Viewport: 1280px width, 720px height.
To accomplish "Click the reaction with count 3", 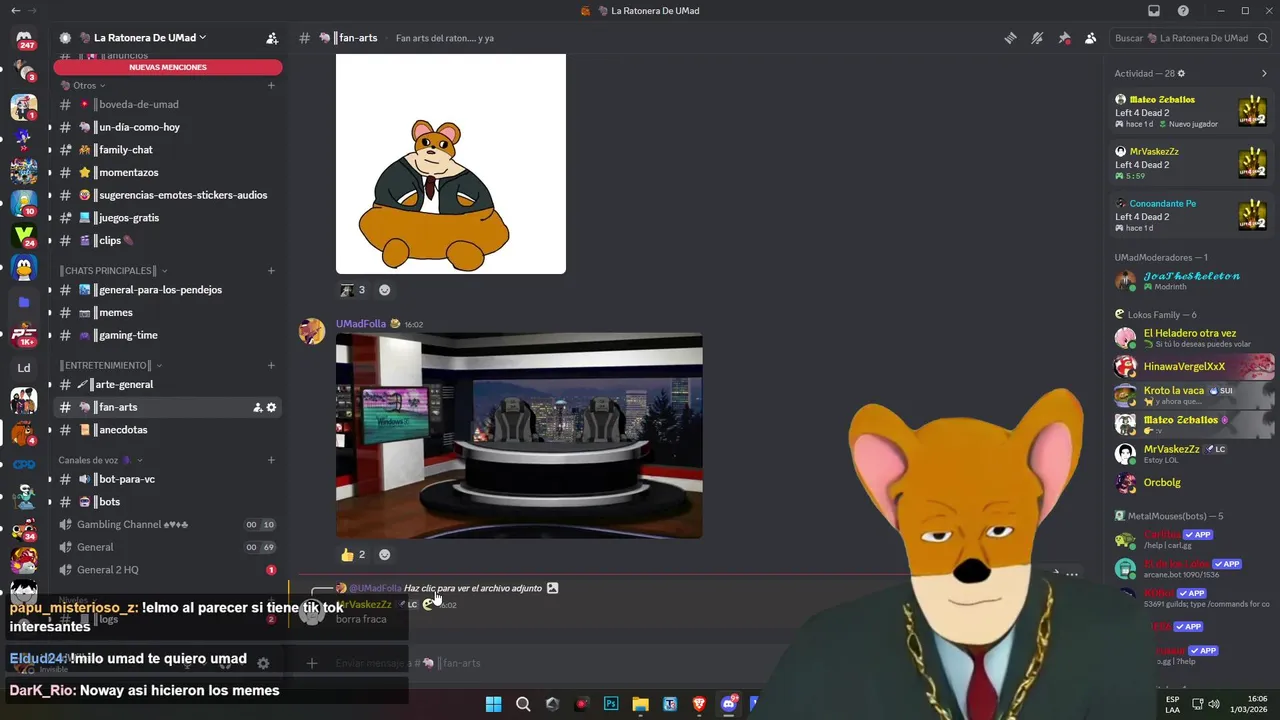I will point(352,290).
